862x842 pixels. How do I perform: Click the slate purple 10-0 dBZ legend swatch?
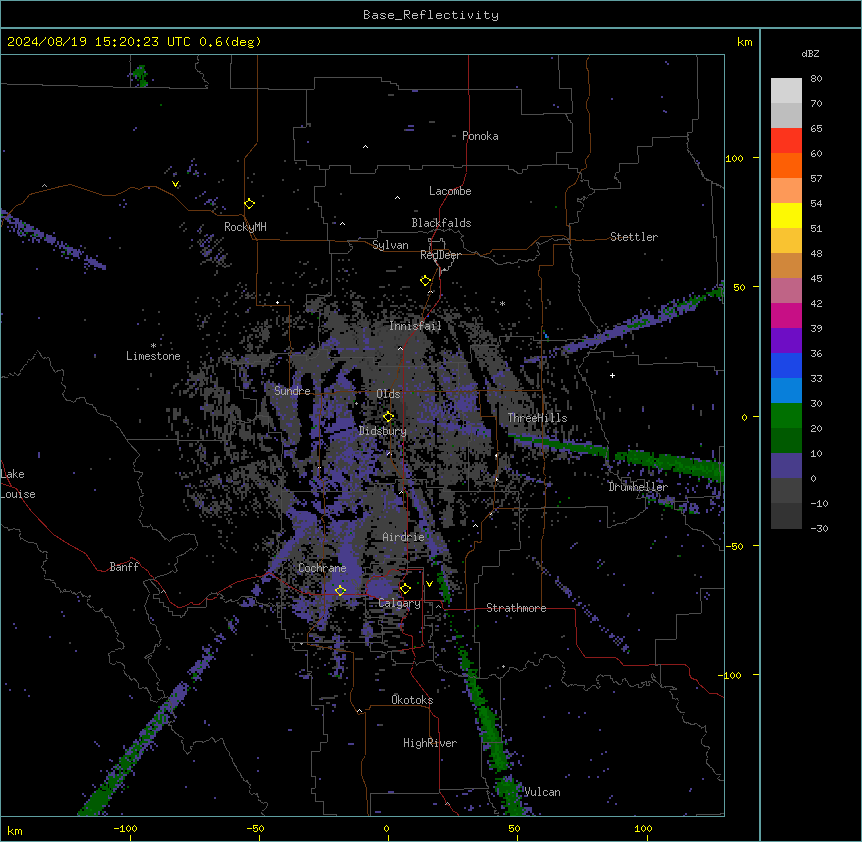click(x=786, y=466)
